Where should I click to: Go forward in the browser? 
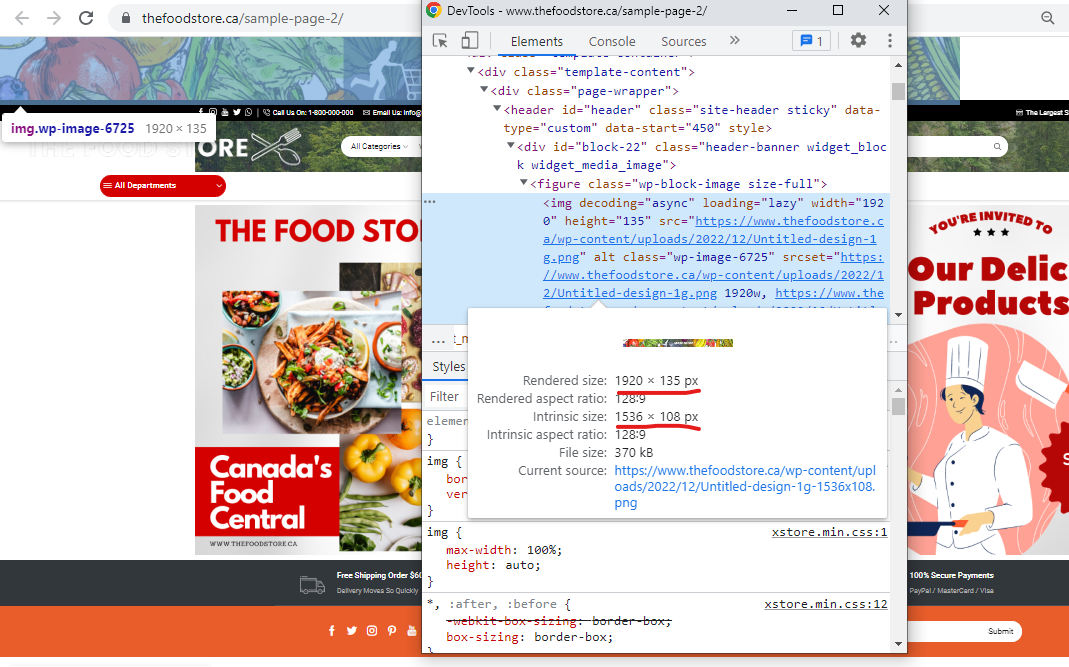point(54,18)
